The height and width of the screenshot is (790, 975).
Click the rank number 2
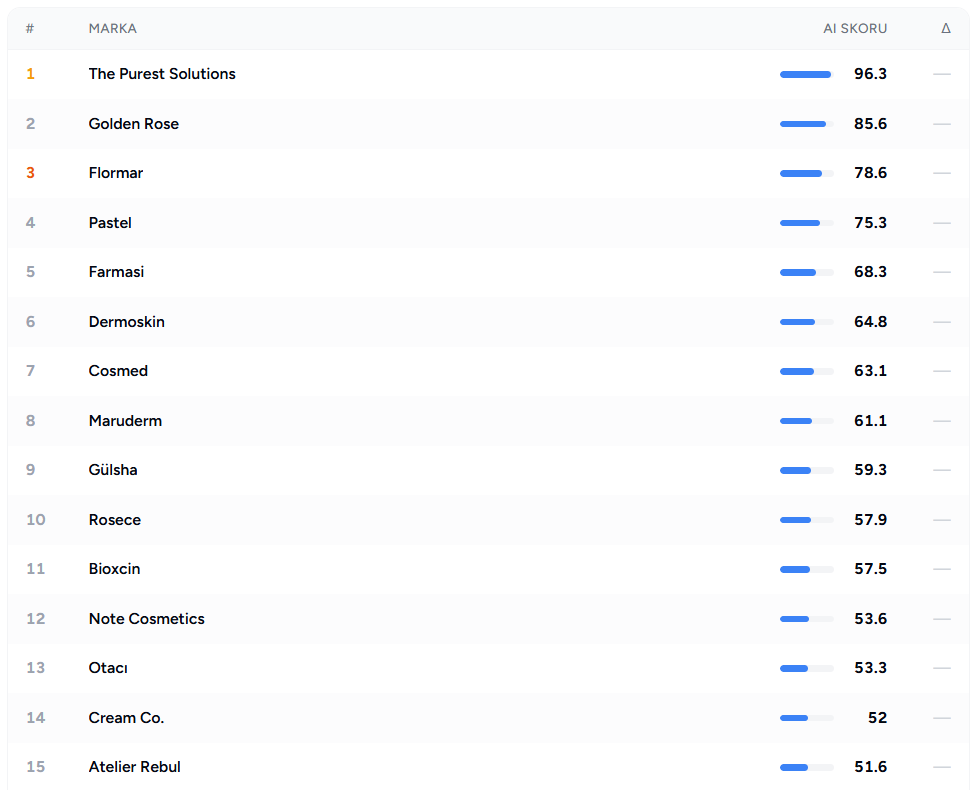click(30, 124)
